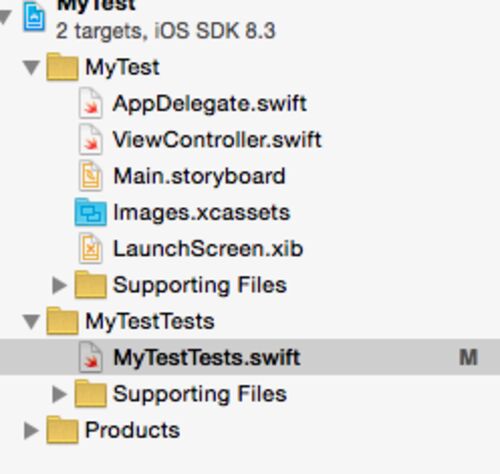The width and height of the screenshot is (500, 474).
Task: Click the Products folder icon
Action: pos(62,430)
